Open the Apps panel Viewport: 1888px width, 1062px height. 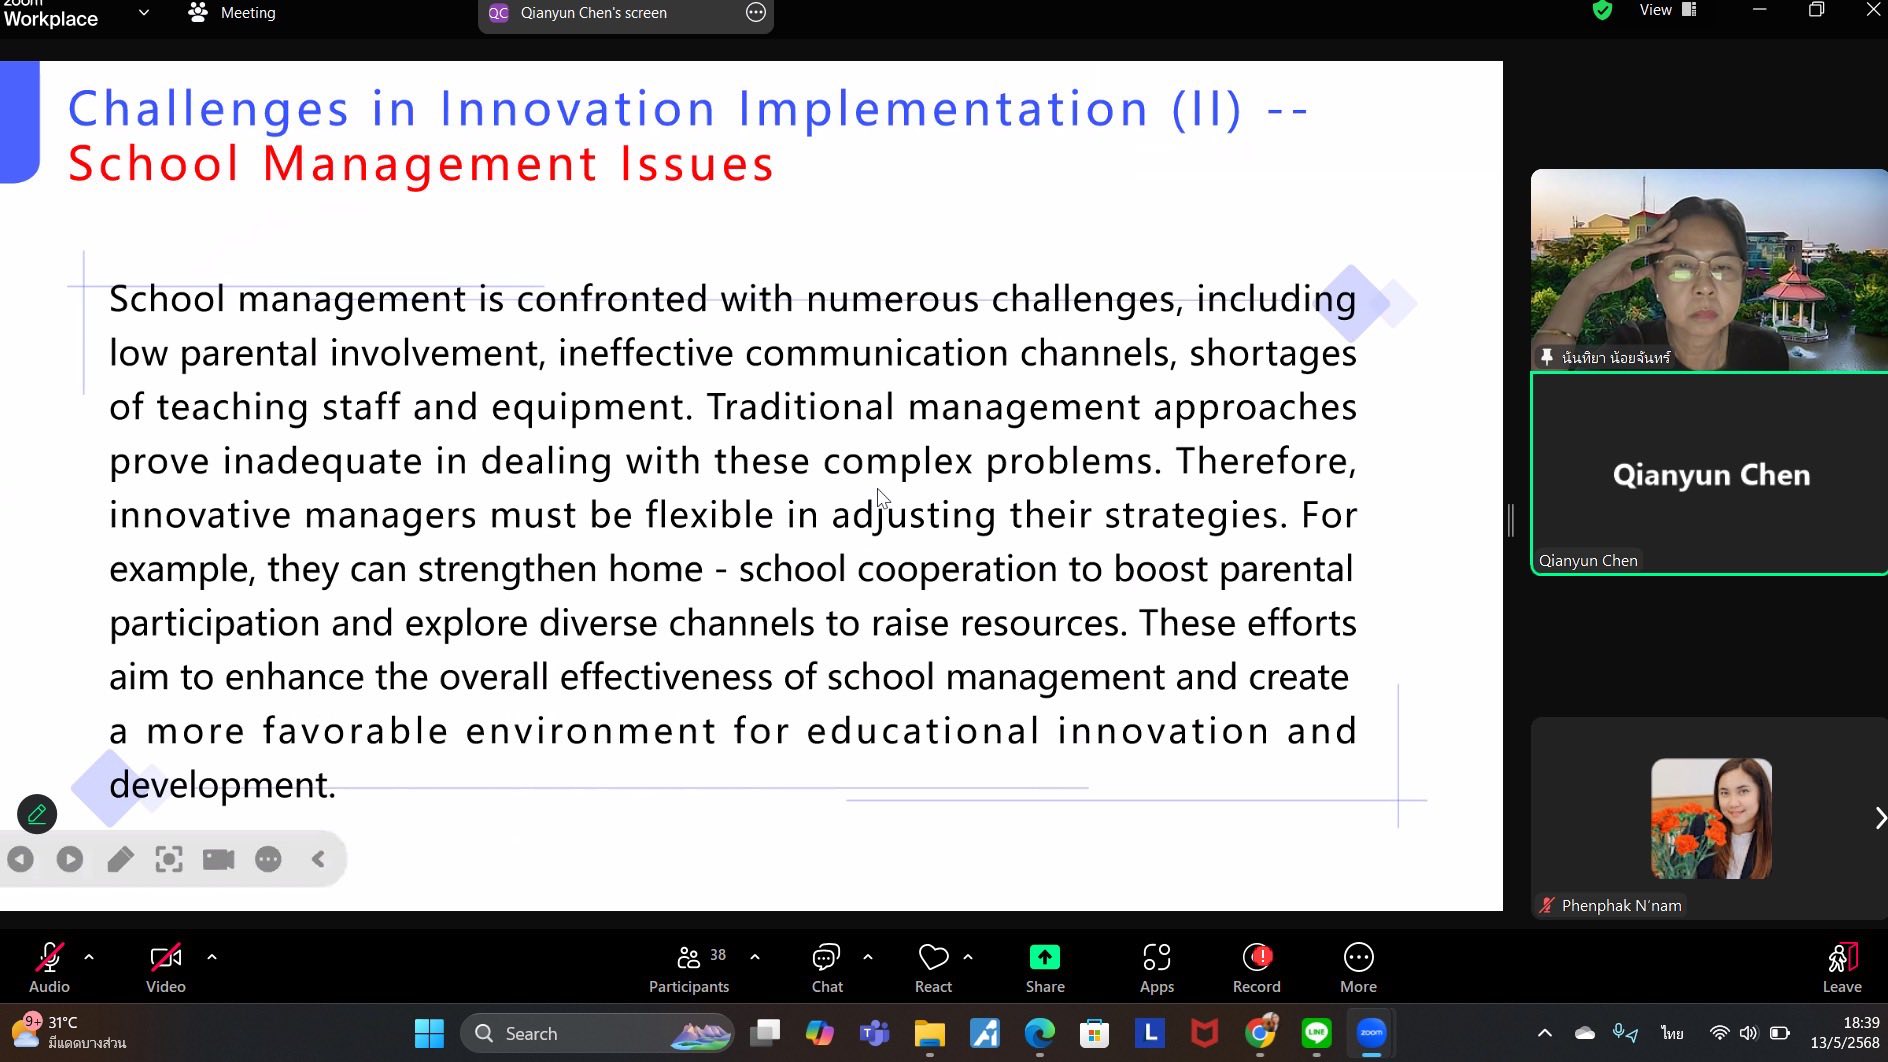1157,967
